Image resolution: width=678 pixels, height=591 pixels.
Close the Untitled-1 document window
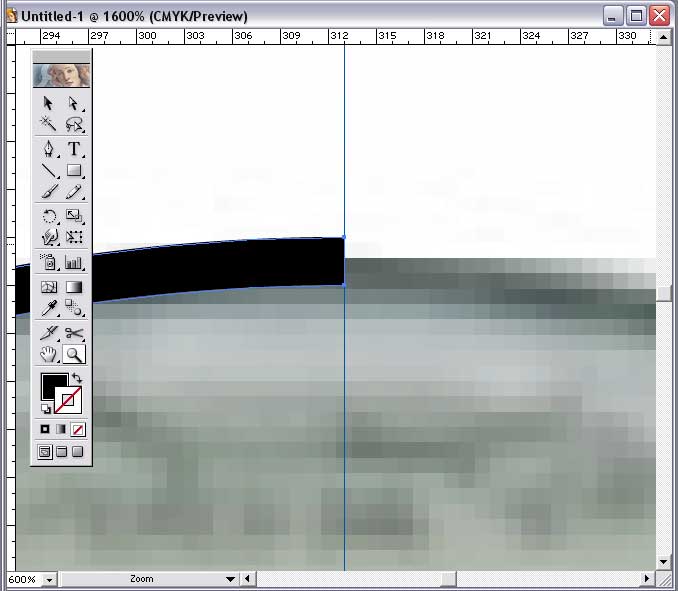coord(659,16)
